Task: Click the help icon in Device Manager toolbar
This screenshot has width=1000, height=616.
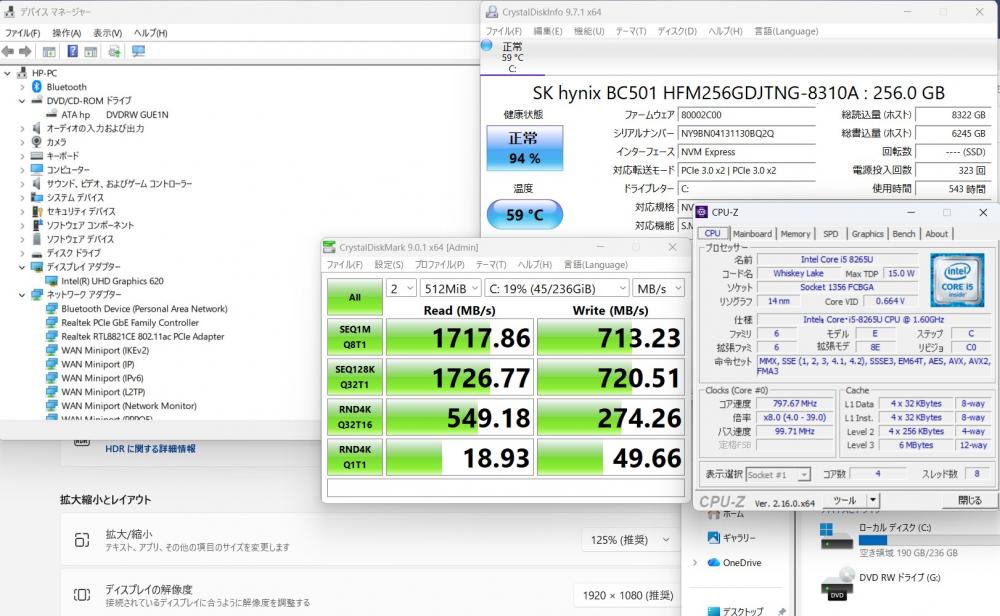Action: click(x=73, y=52)
